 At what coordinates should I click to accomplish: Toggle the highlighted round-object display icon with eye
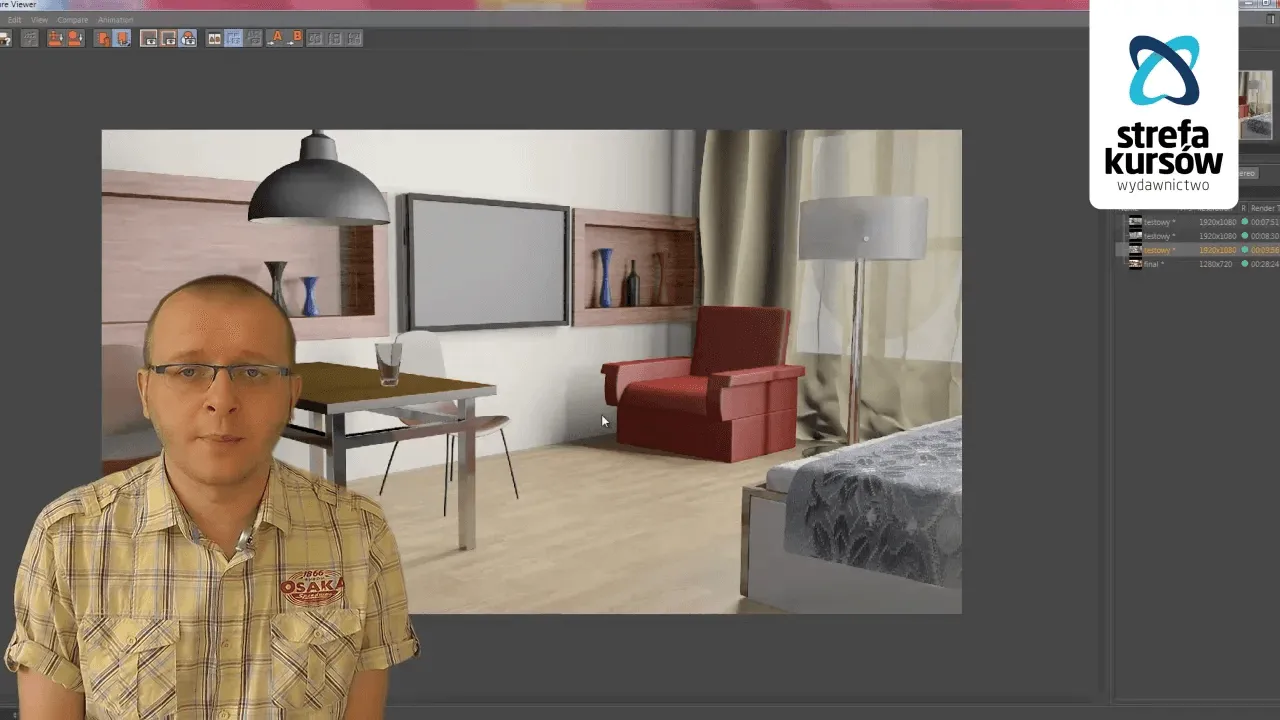coord(187,39)
